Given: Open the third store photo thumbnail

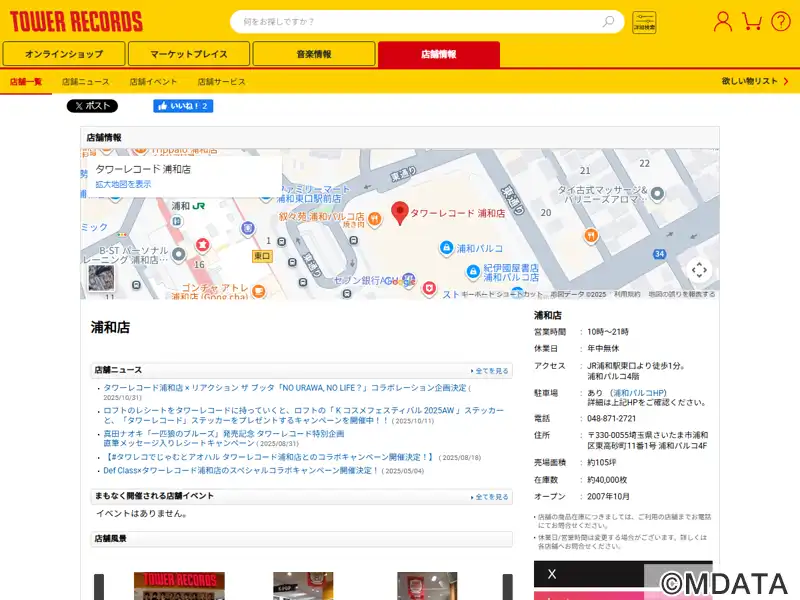Looking at the screenshot, I should [427, 586].
